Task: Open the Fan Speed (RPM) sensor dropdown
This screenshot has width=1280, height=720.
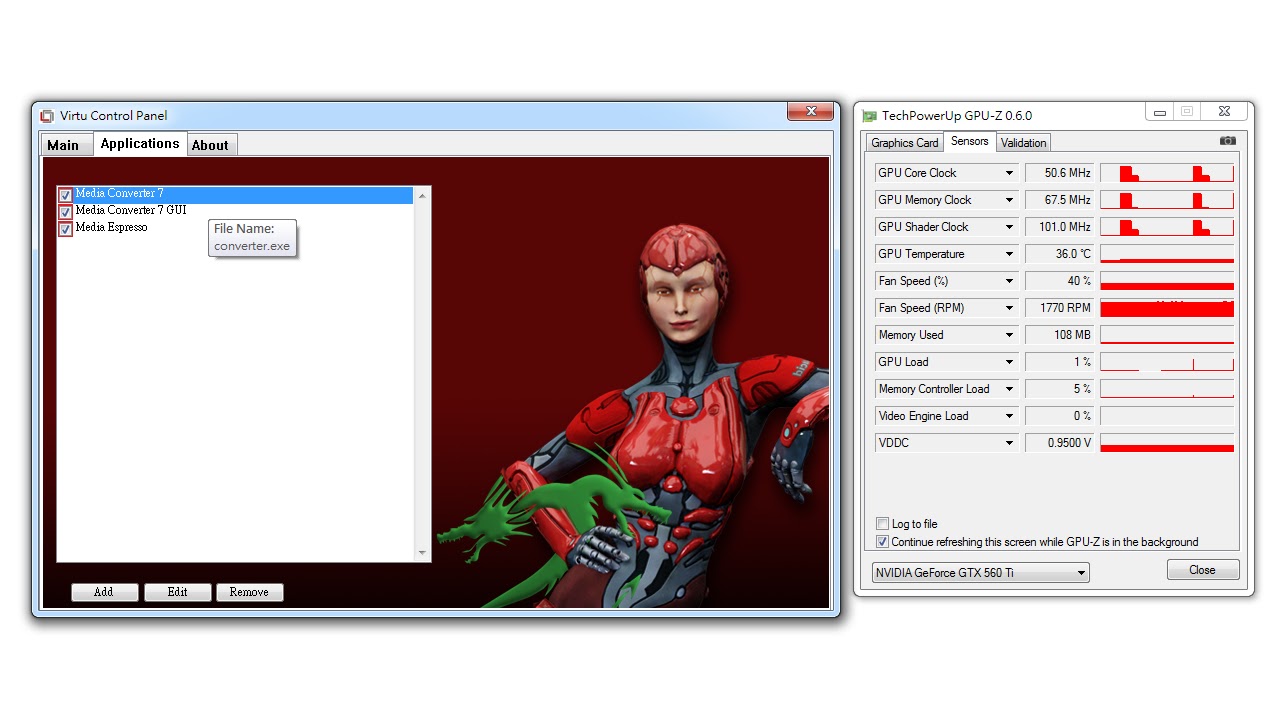Action: click(1009, 308)
